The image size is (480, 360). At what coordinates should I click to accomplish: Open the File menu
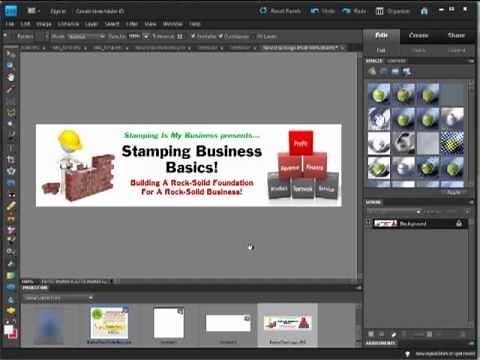[x=10, y=24]
